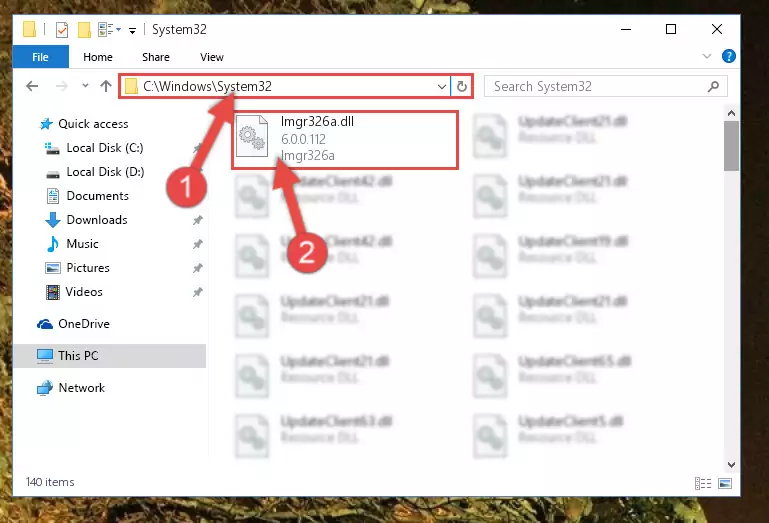Go back to the previous folder

[32, 86]
